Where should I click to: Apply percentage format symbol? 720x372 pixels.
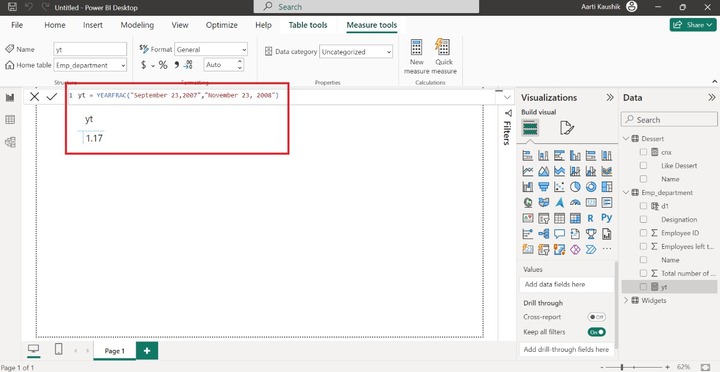point(163,65)
